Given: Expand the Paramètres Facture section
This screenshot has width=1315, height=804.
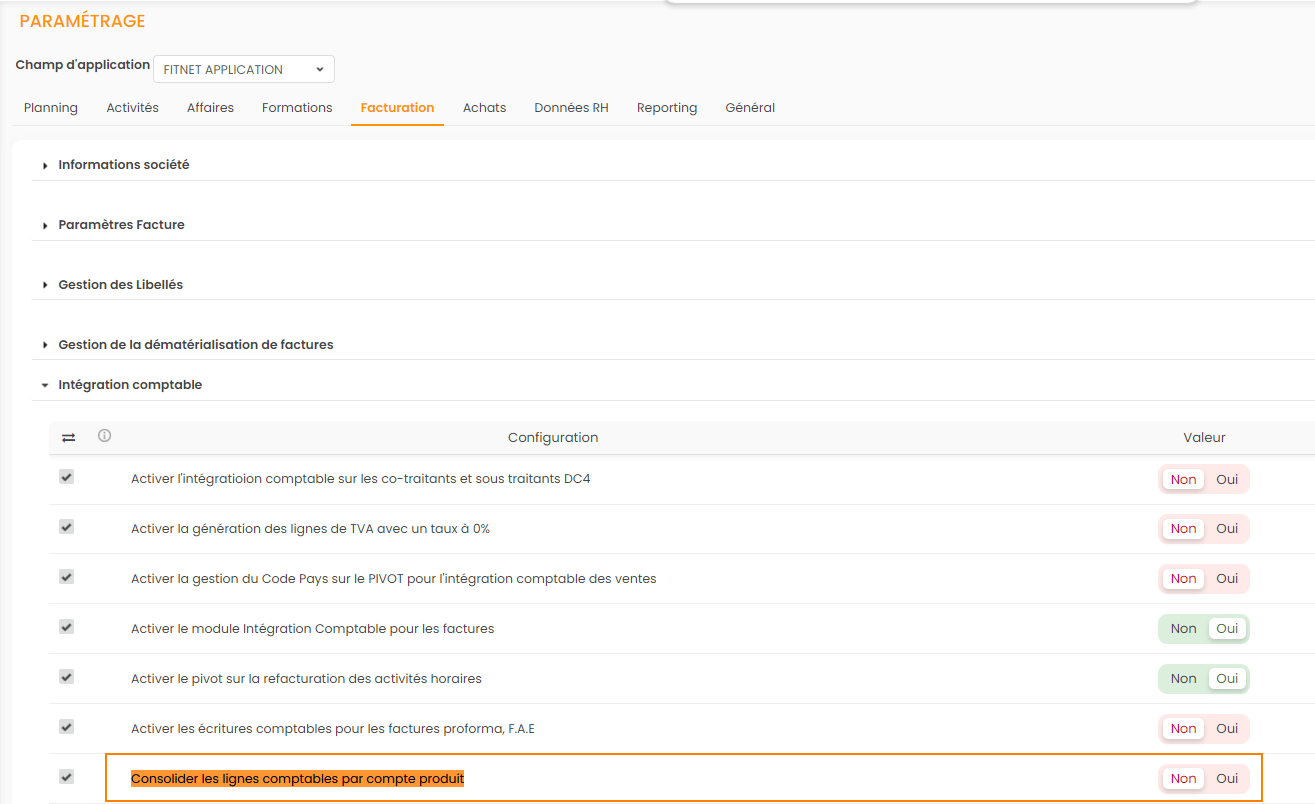Looking at the screenshot, I should pyautogui.click(x=121, y=225).
